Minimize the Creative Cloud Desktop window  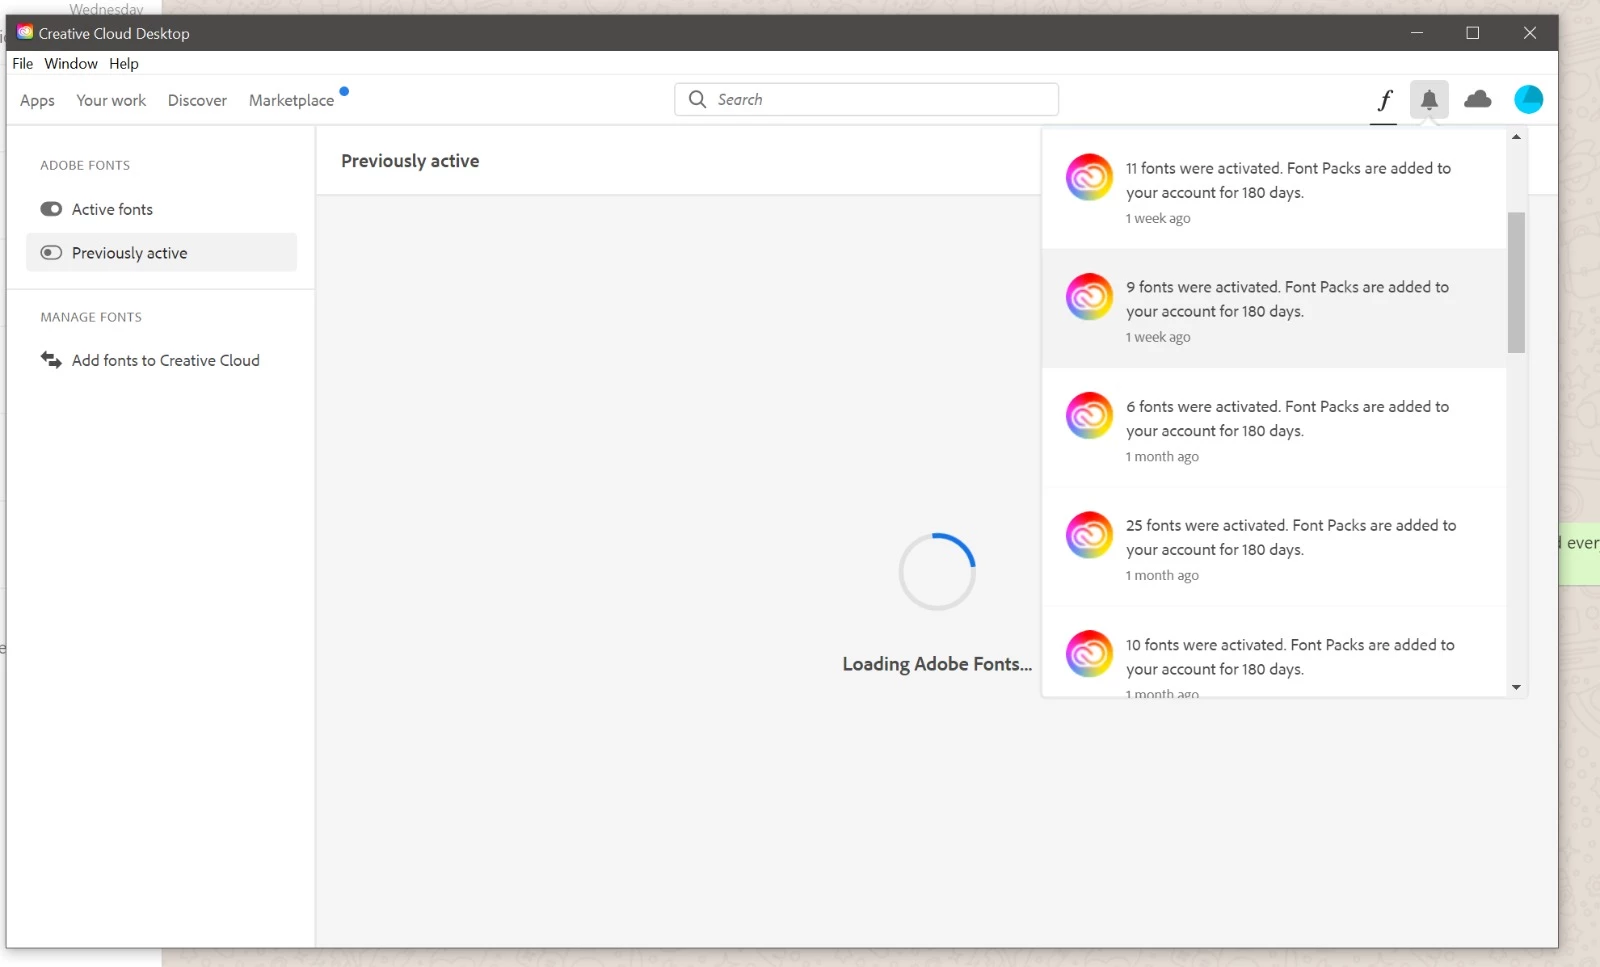coord(1416,33)
